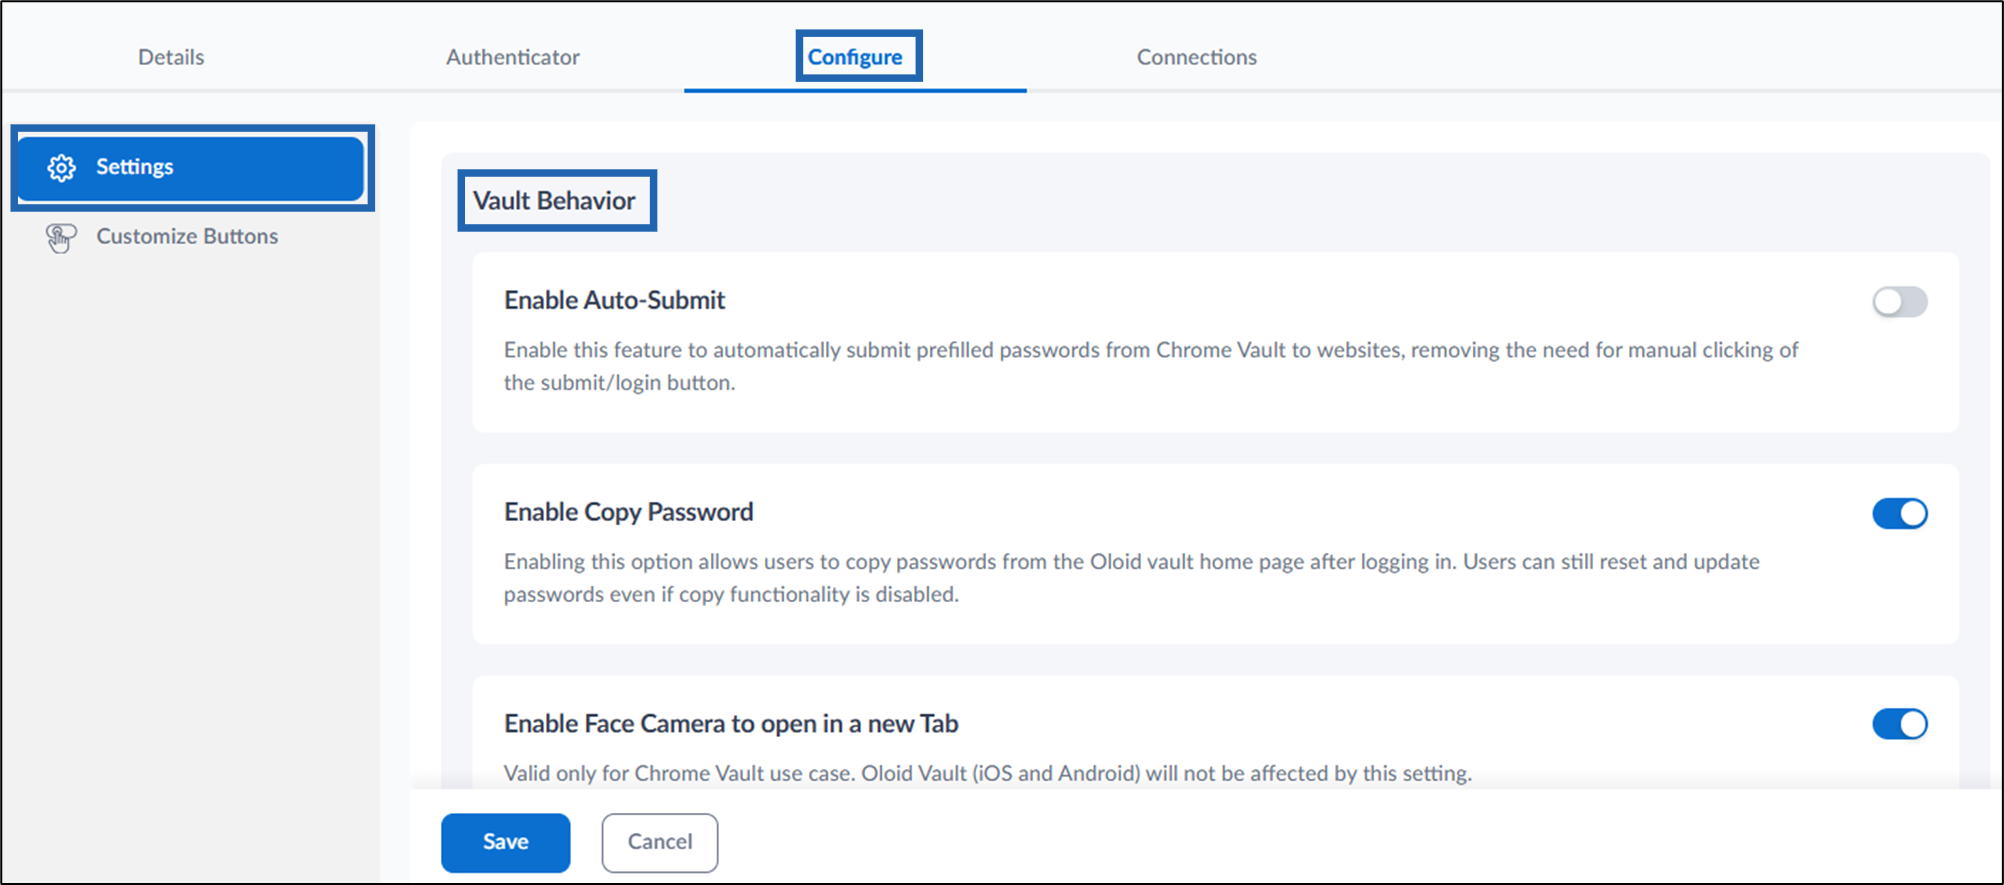Toggle Enable Face Camera in new Tab
The width and height of the screenshot is (2004, 885).
coord(1899,724)
